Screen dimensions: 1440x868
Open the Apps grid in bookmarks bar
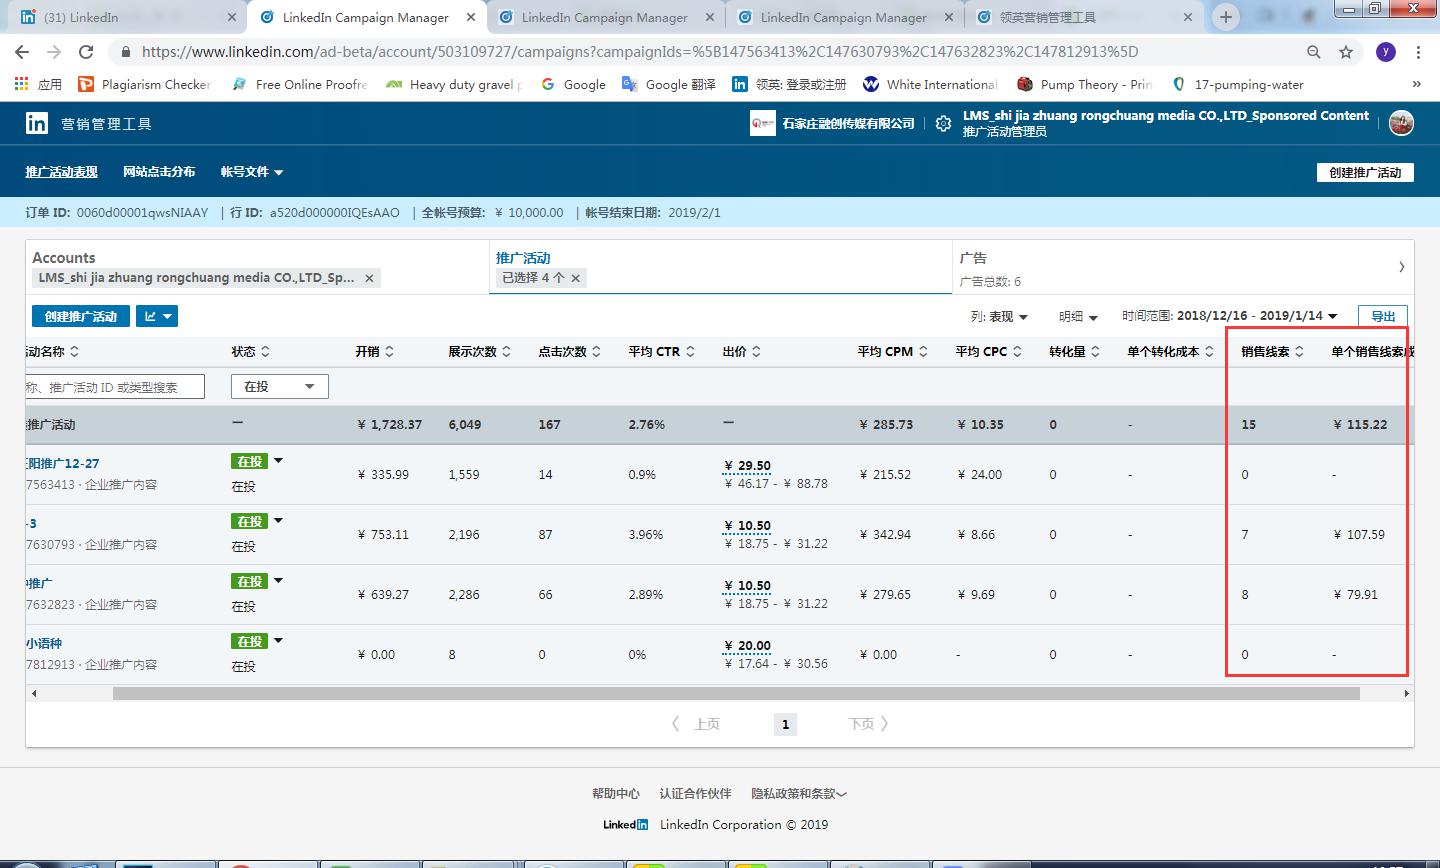coord(22,84)
